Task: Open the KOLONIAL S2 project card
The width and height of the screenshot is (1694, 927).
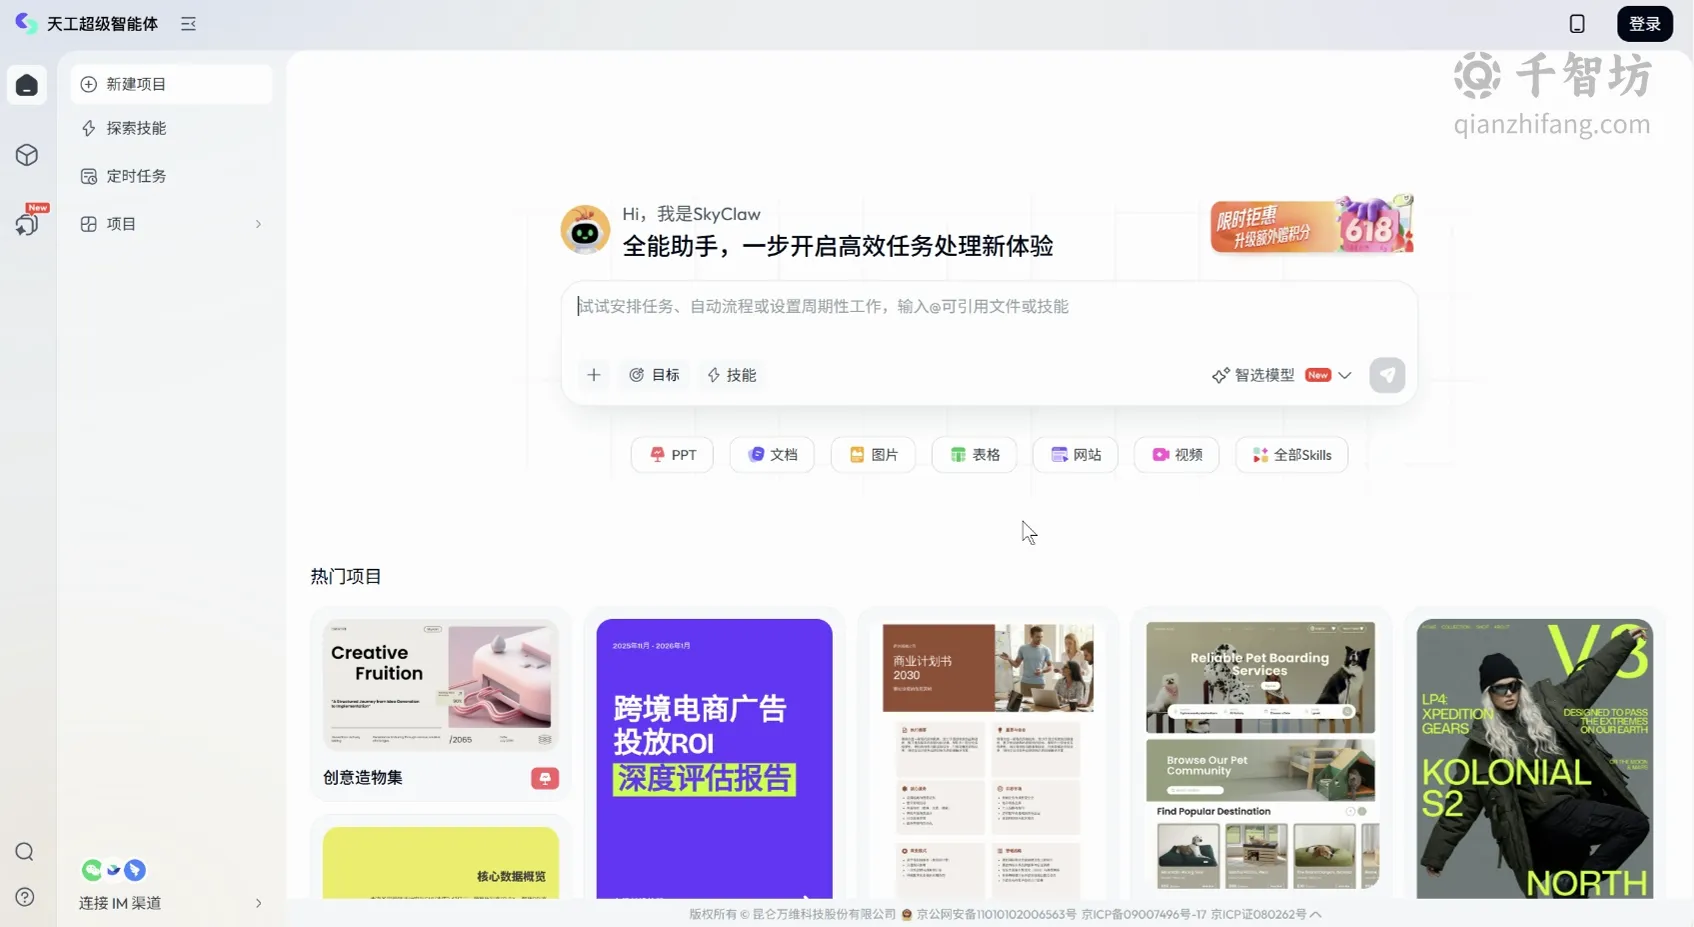Action: pyautogui.click(x=1535, y=758)
